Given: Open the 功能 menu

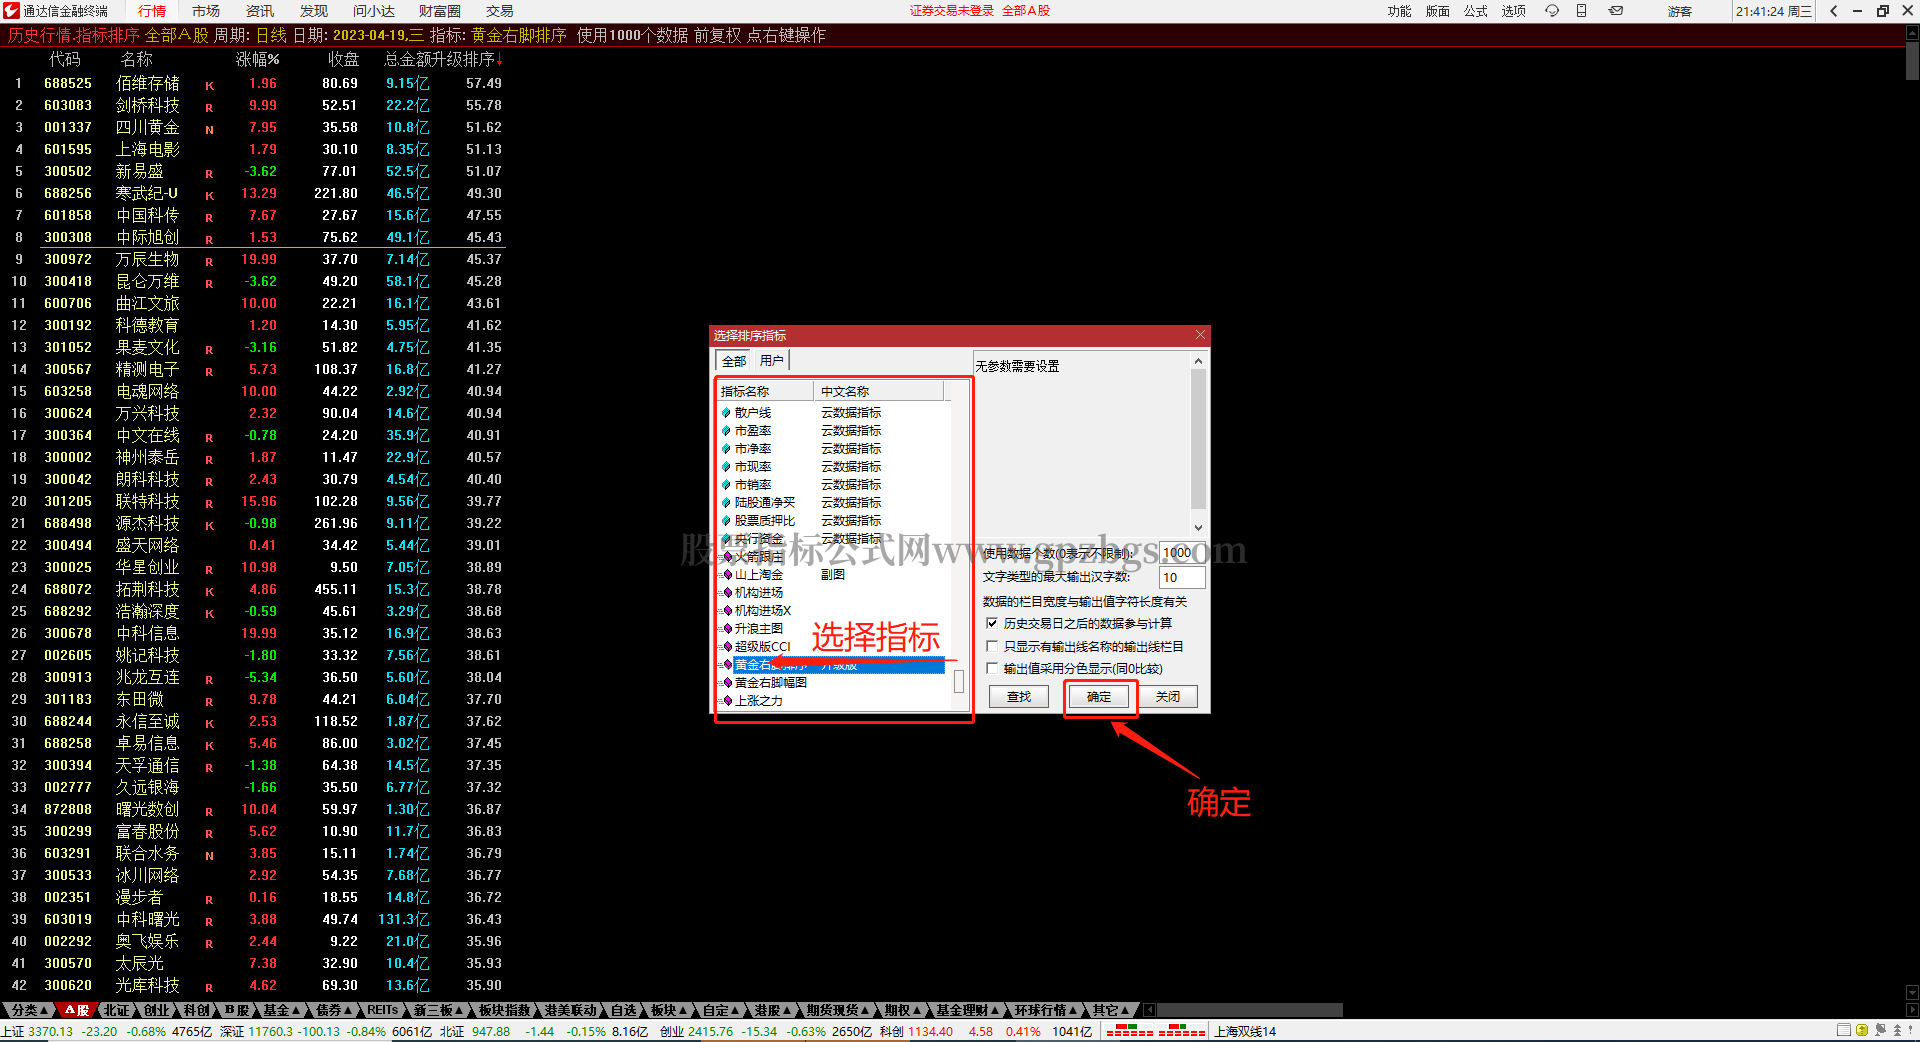Looking at the screenshot, I should coord(1400,11).
